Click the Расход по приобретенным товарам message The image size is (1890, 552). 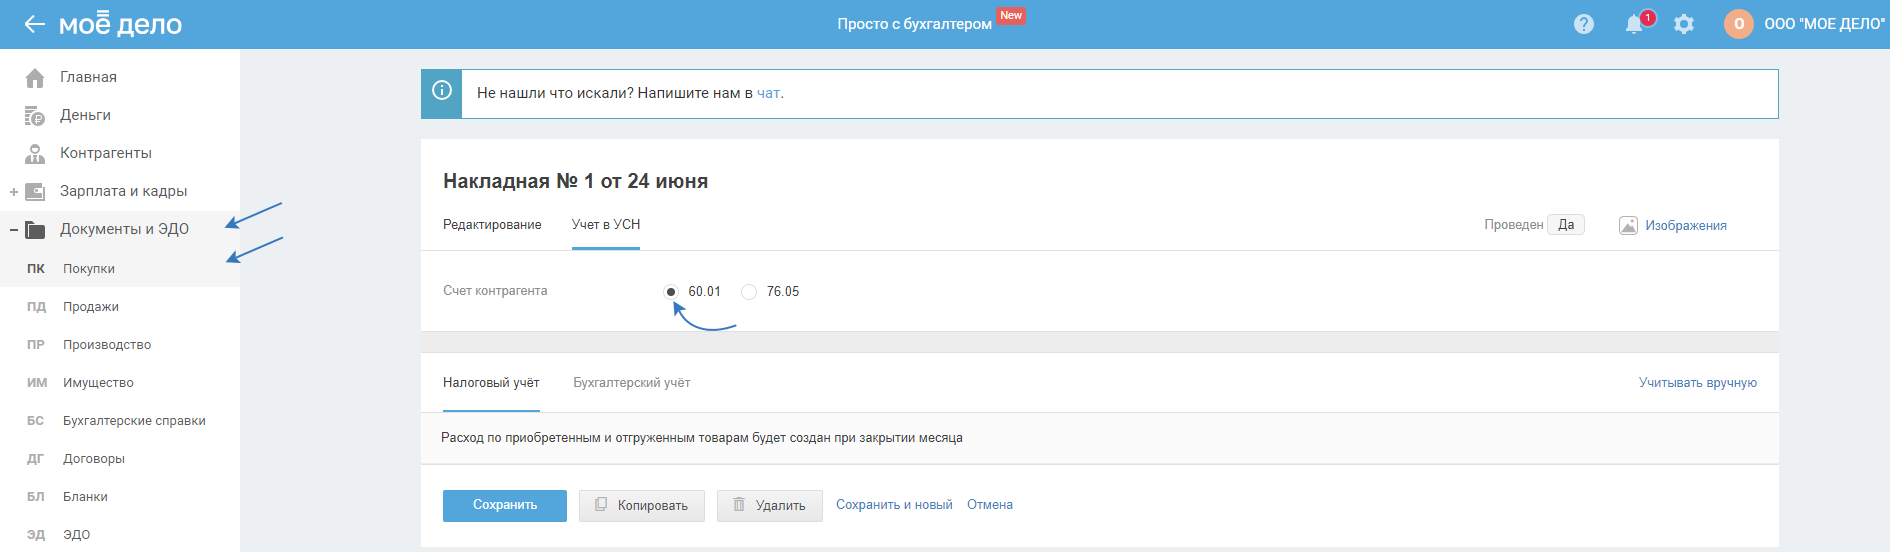[702, 438]
